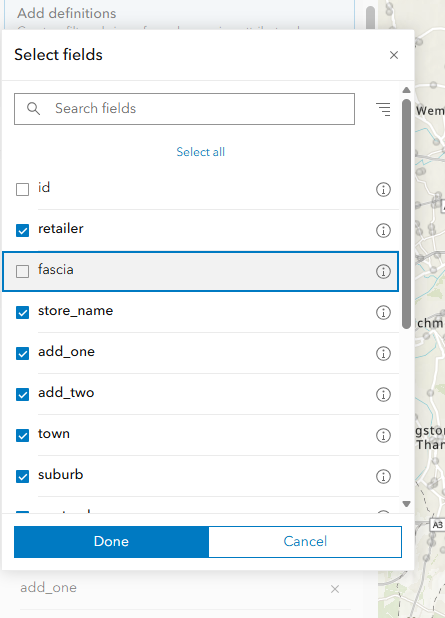Click the field list scrollbar thumb
445x618 pixels.
pyautogui.click(x=406, y=214)
